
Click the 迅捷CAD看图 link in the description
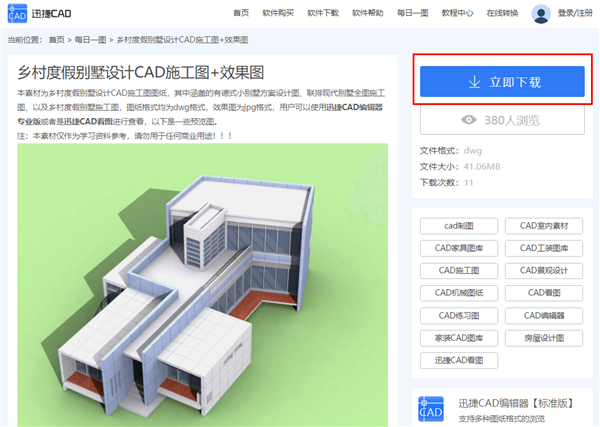click(88, 122)
